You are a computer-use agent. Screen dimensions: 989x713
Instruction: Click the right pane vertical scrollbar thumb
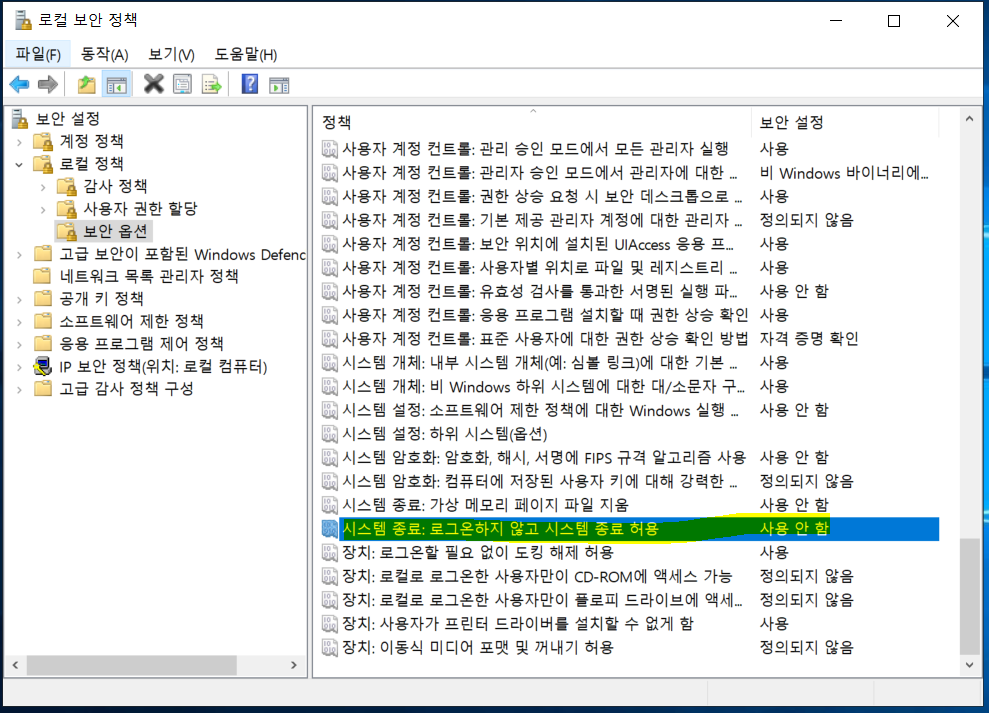click(969, 596)
